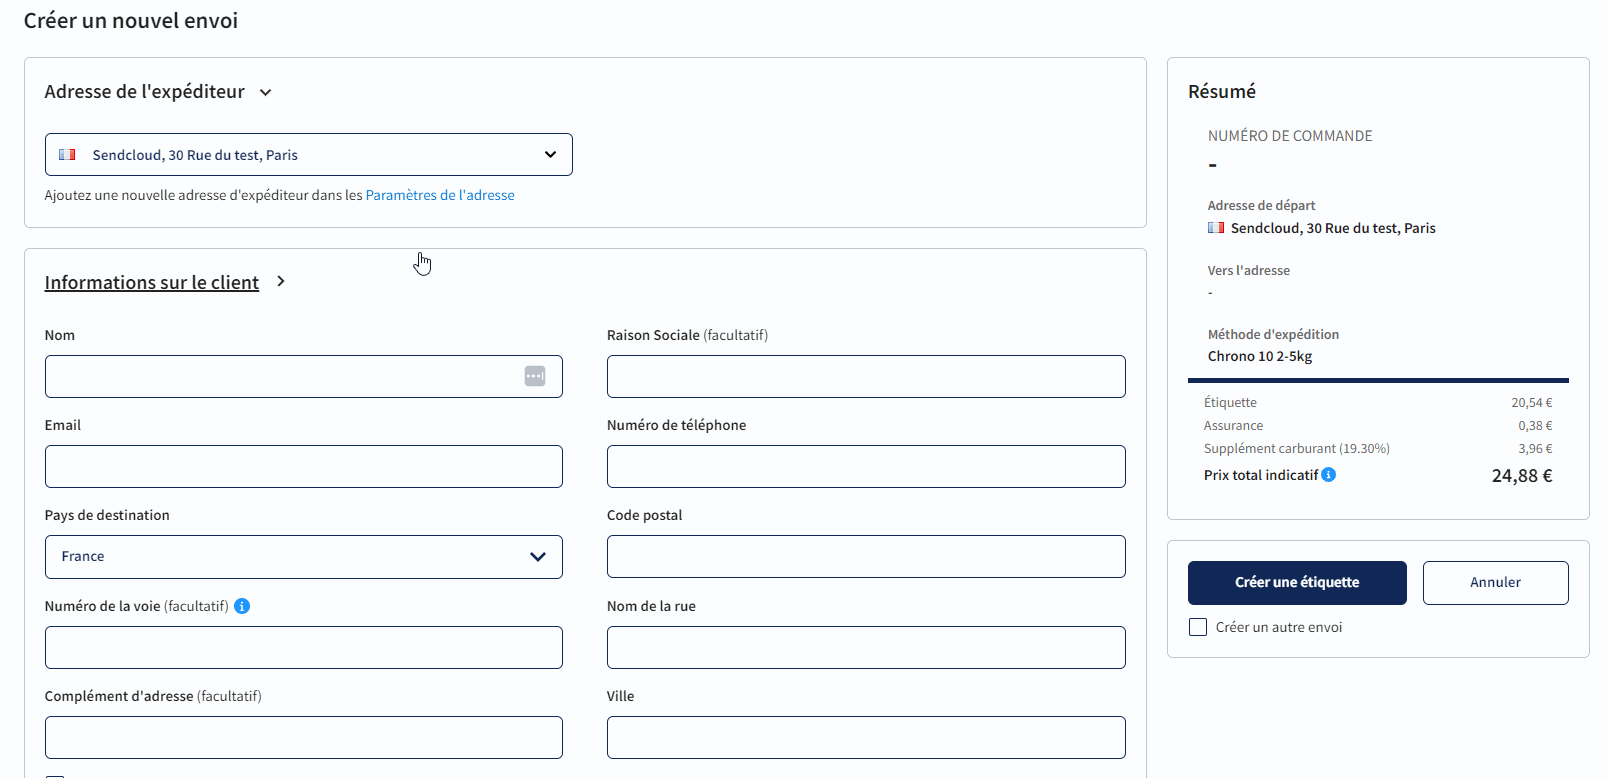Viewport: 1608px width, 778px height.
Task: Click the Assurance price 0,38 €
Action: tap(1535, 426)
